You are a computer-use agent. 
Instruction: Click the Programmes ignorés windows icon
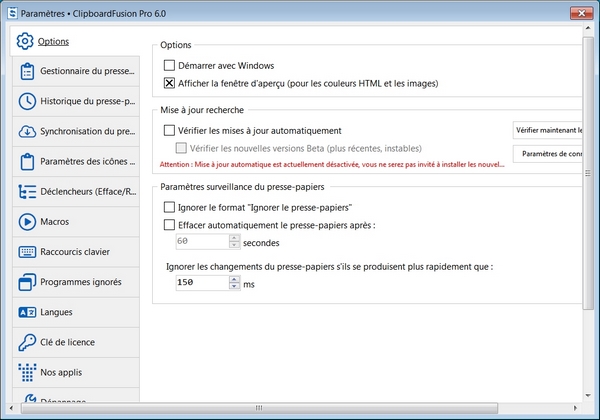27,282
